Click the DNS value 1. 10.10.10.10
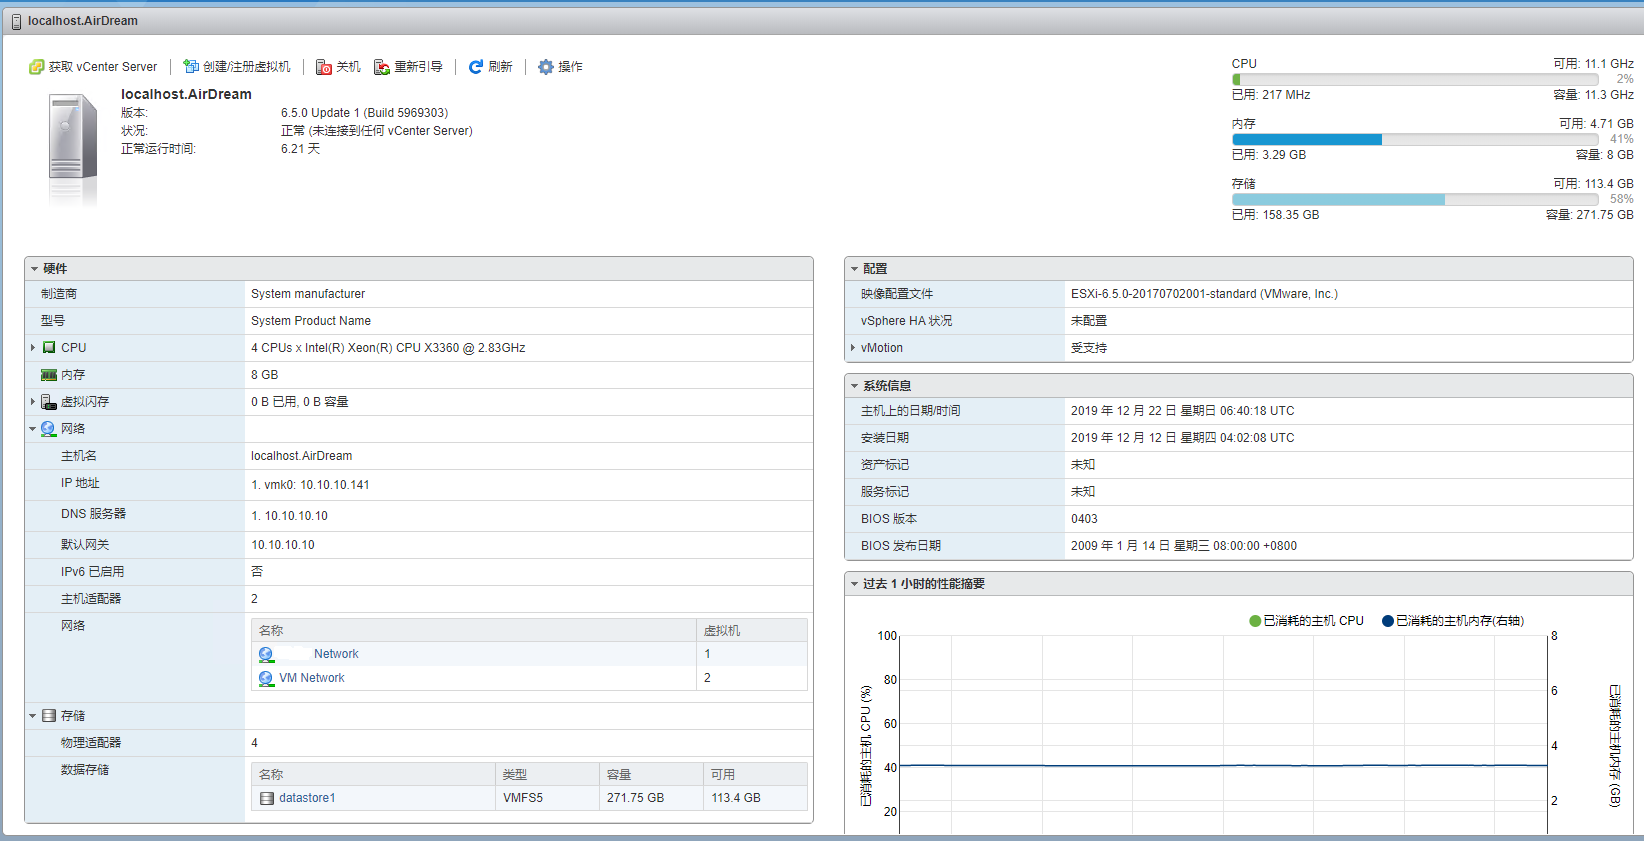The height and width of the screenshot is (841, 1644). click(289, 516)
